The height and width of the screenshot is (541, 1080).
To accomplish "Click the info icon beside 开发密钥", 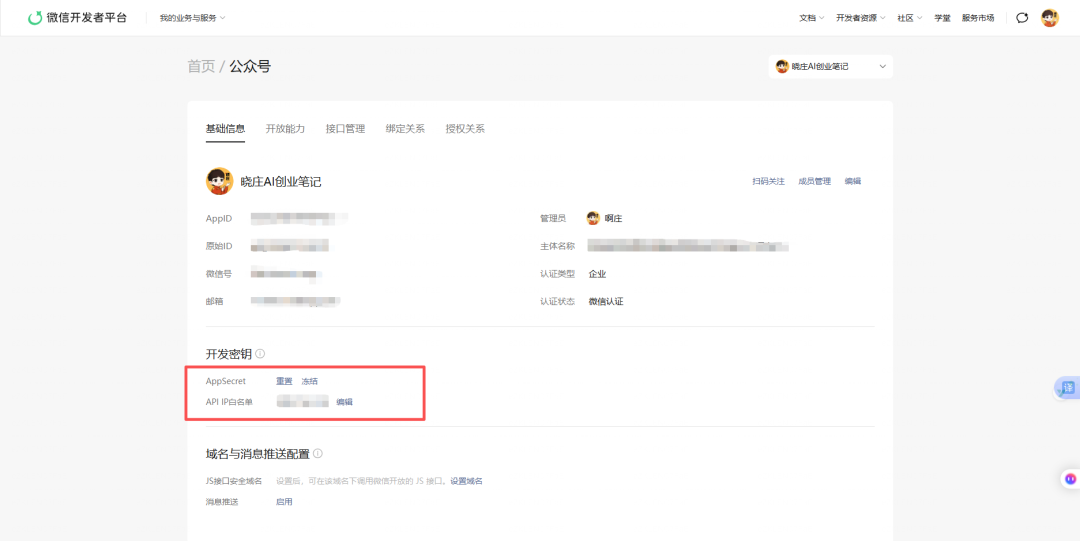I will pyautogui.click(x=260, y=354).
